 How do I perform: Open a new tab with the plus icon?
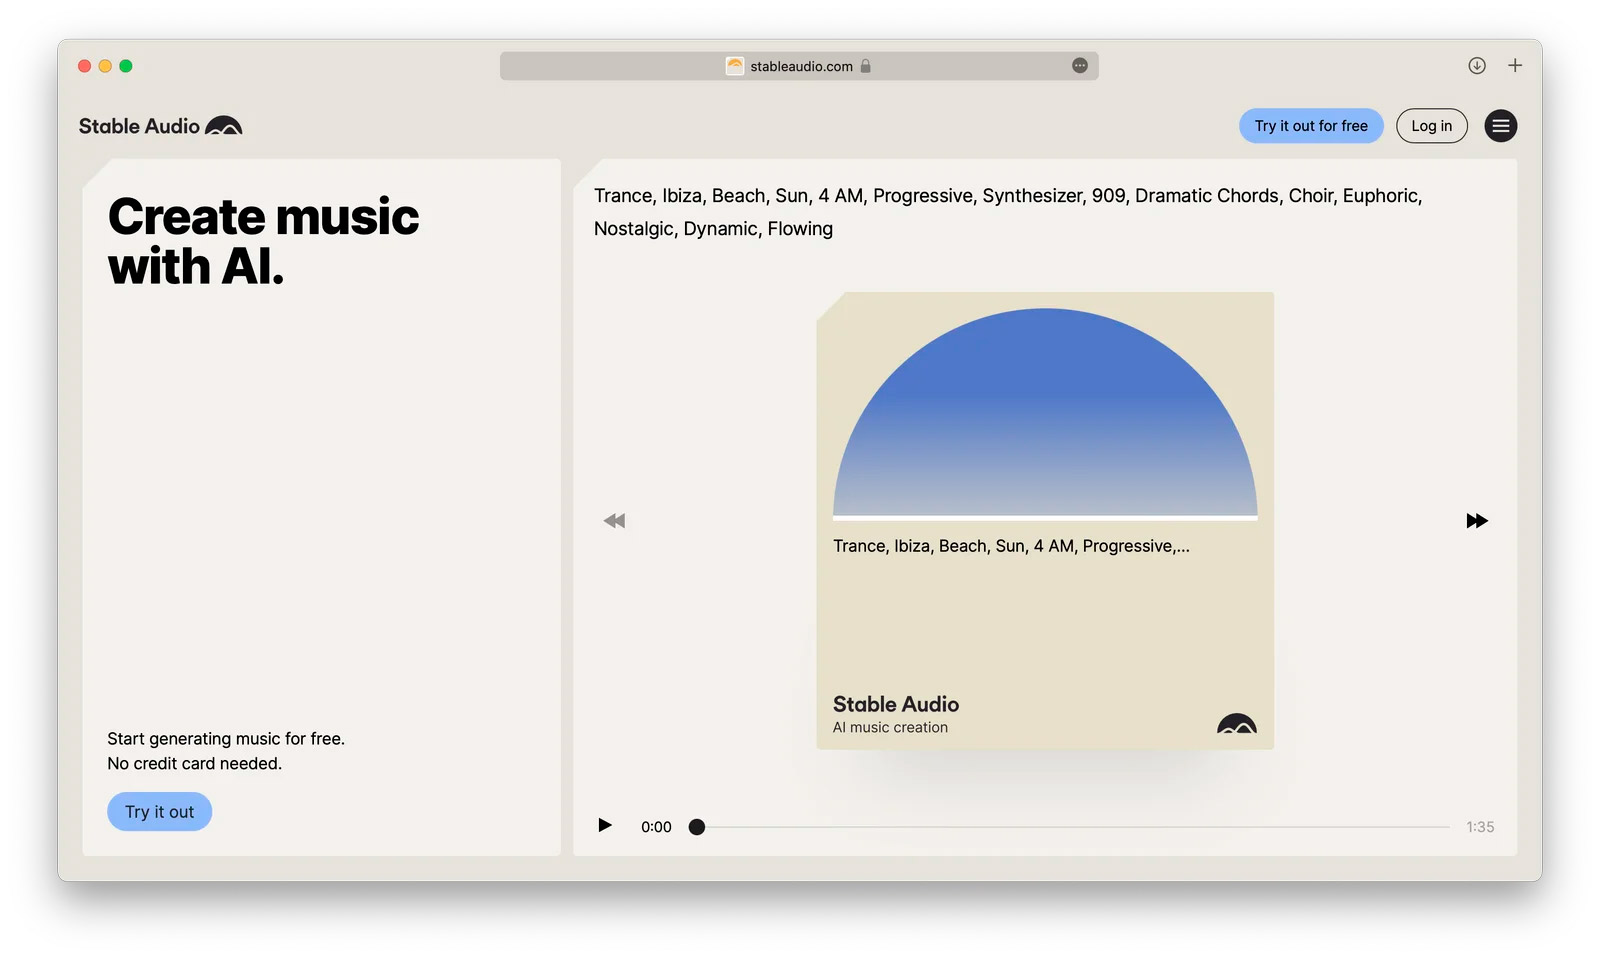point(1515,66)
